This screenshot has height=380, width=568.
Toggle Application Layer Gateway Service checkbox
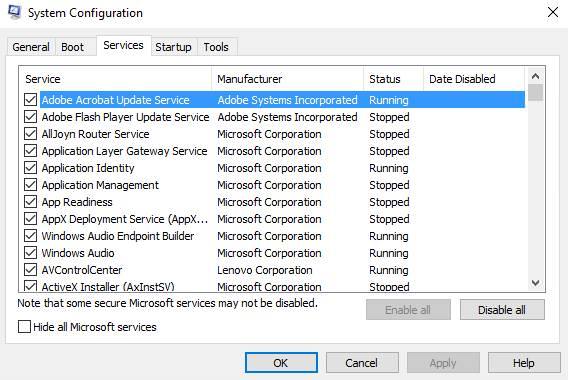30,151
